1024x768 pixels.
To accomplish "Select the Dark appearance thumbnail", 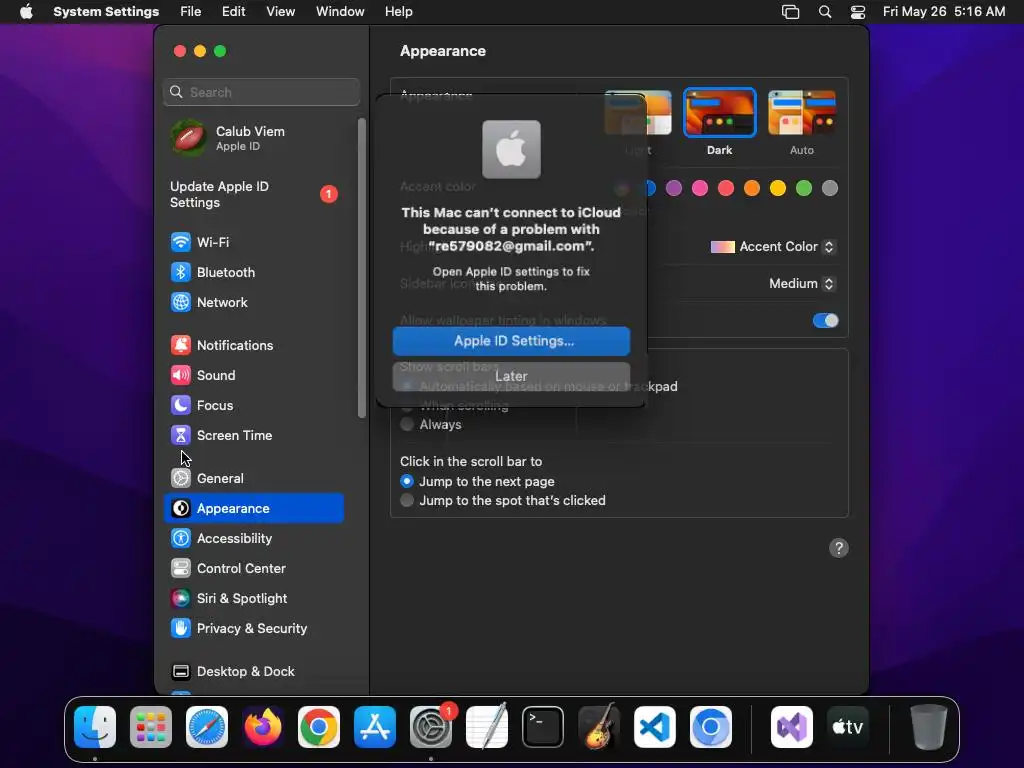I will click(x=720, y=113).
